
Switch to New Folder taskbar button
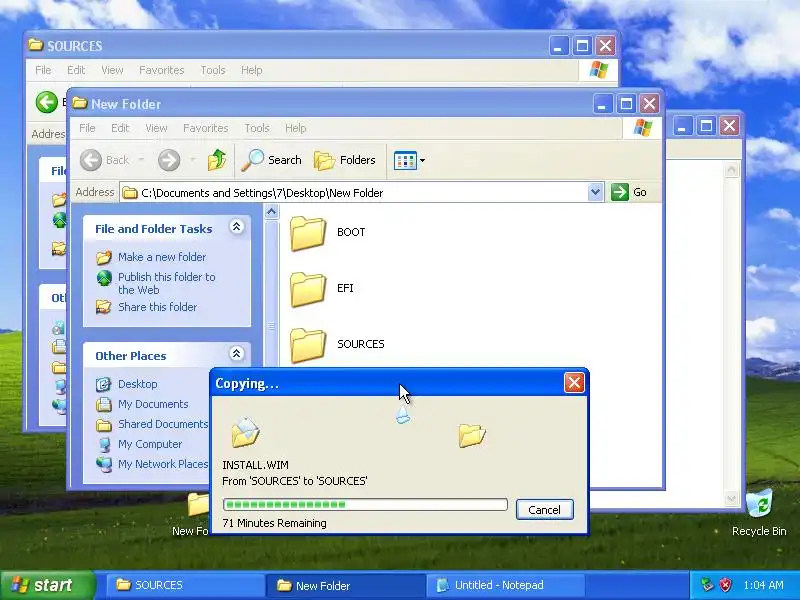coord(345,585)
